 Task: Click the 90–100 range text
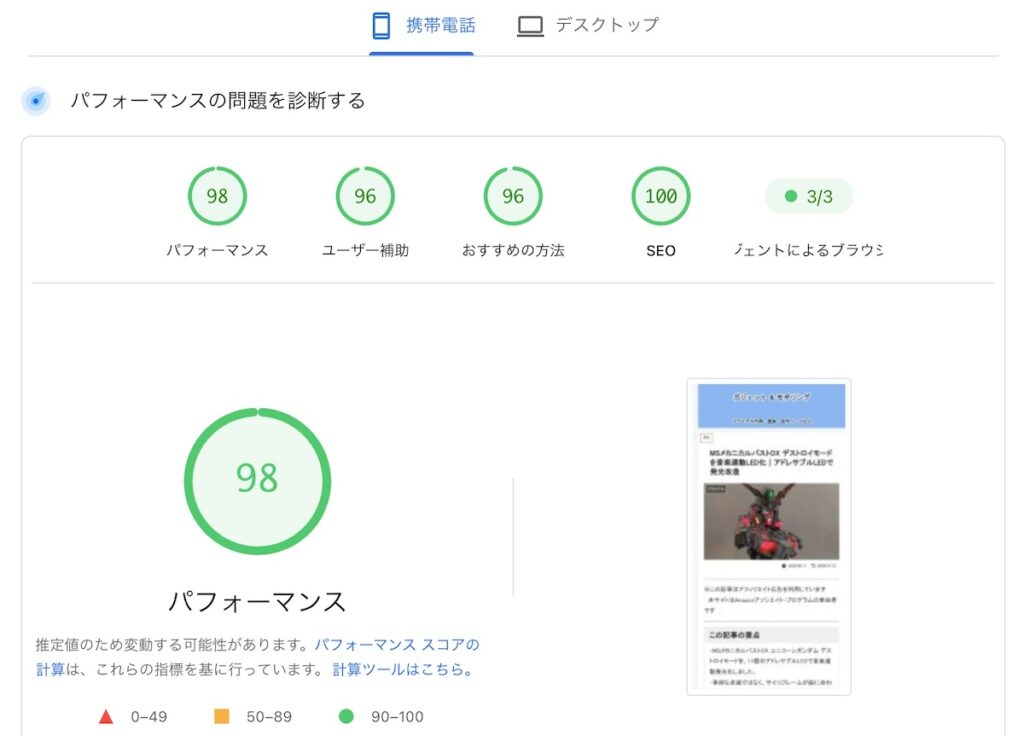[397, 717]
